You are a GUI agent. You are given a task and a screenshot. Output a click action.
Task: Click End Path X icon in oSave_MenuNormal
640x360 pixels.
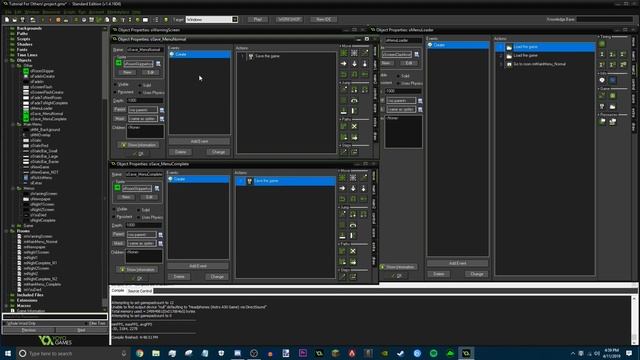354,127
